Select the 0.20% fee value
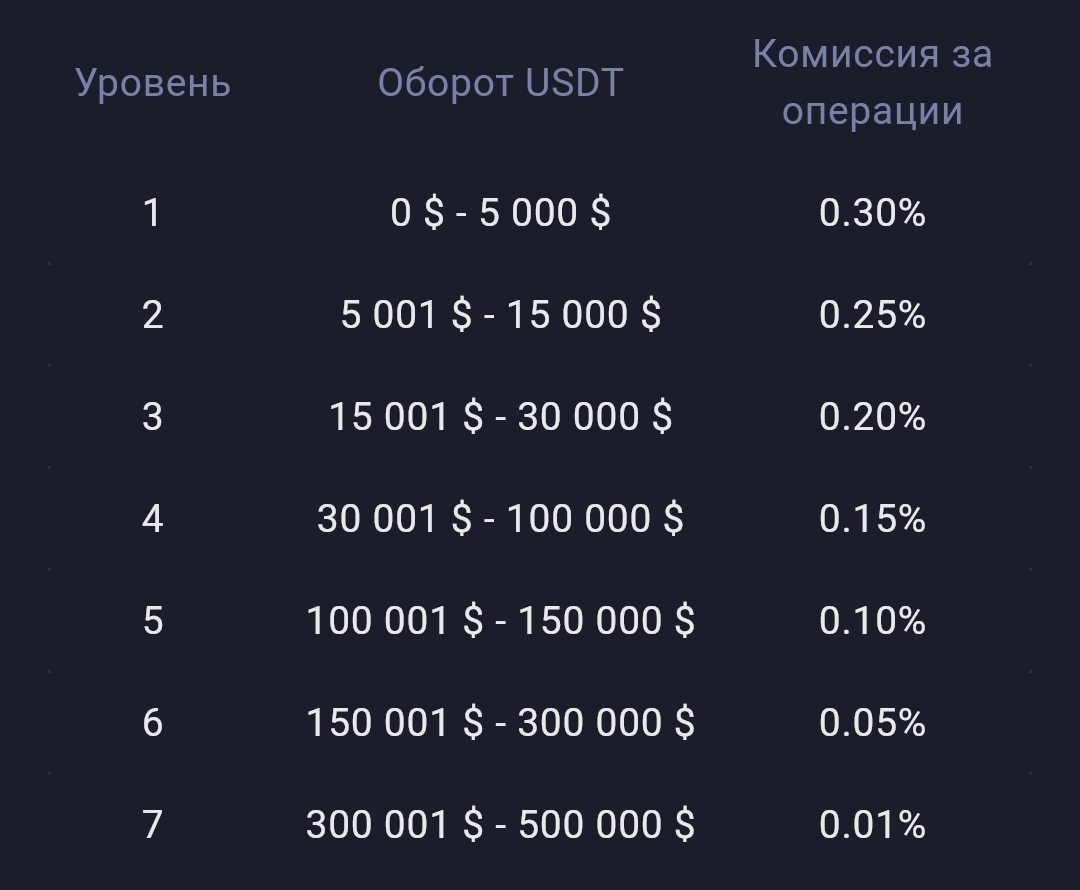The image size is (1080, 890). pos(872,417)
